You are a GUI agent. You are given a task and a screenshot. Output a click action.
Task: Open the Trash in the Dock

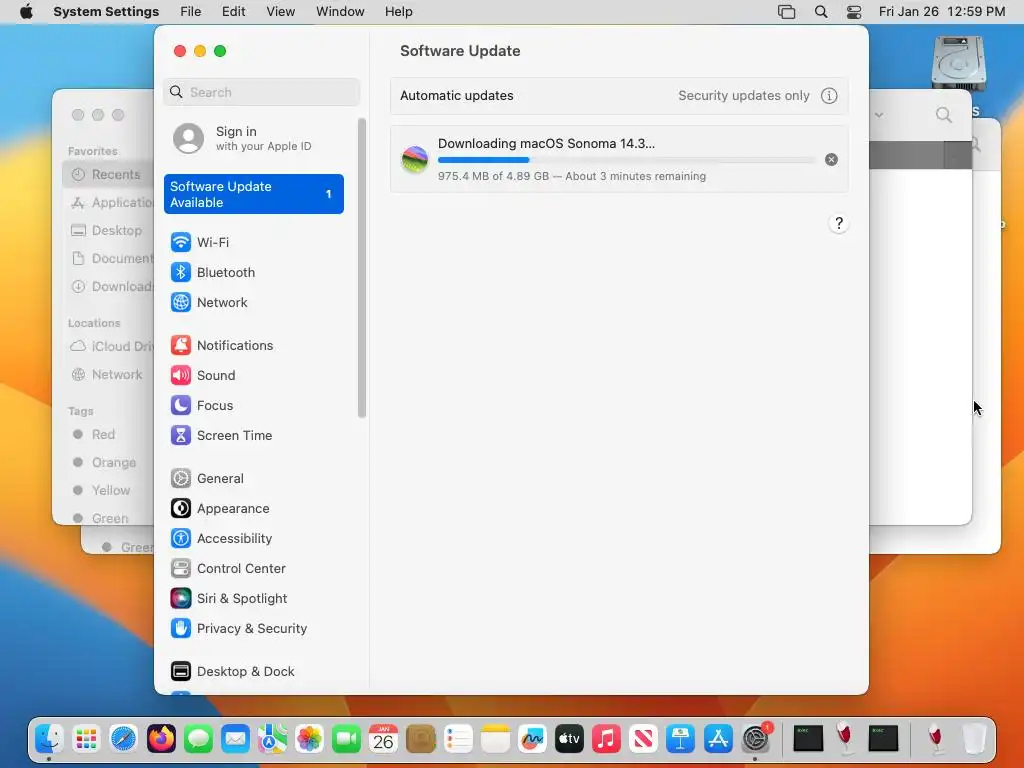point(974,739)
